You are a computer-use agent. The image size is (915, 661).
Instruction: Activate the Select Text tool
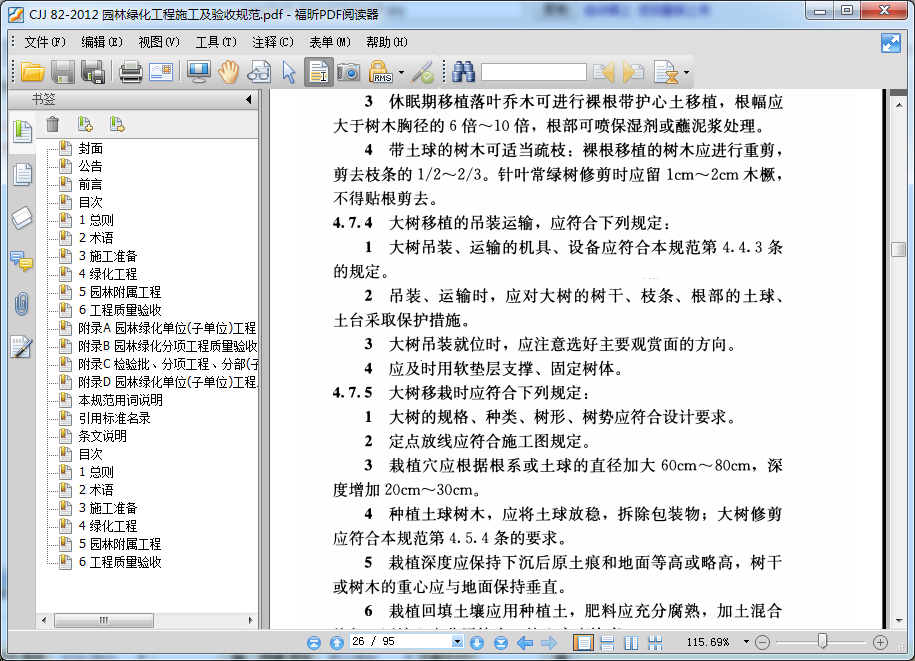(x=319, y=72)
